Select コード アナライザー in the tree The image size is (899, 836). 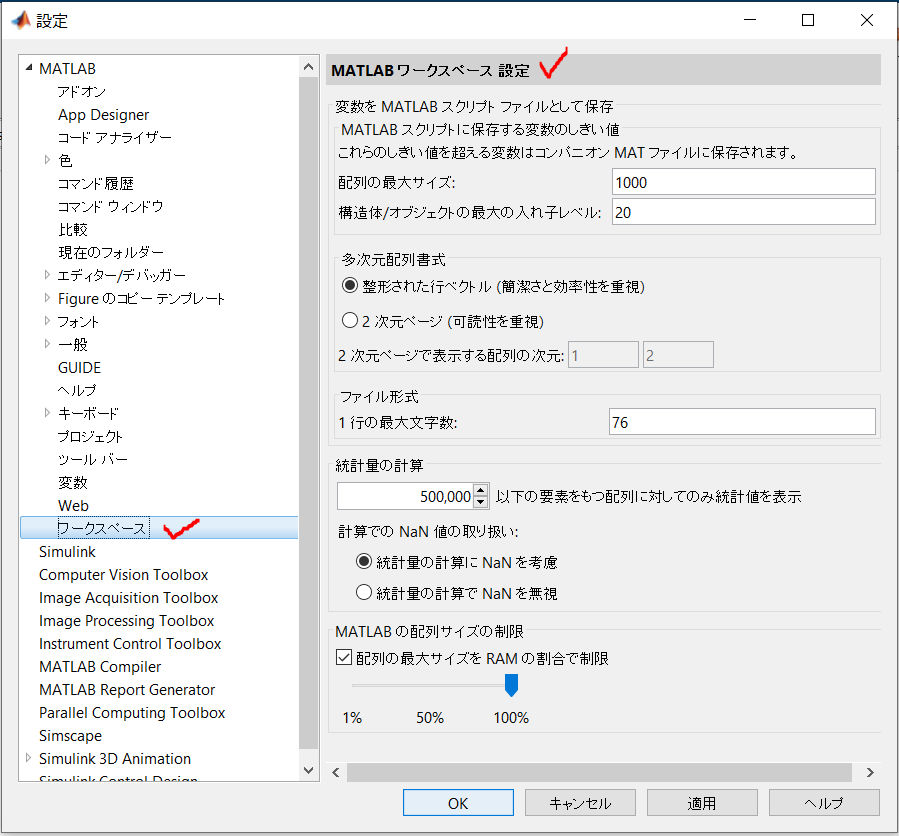click(115, 138)
